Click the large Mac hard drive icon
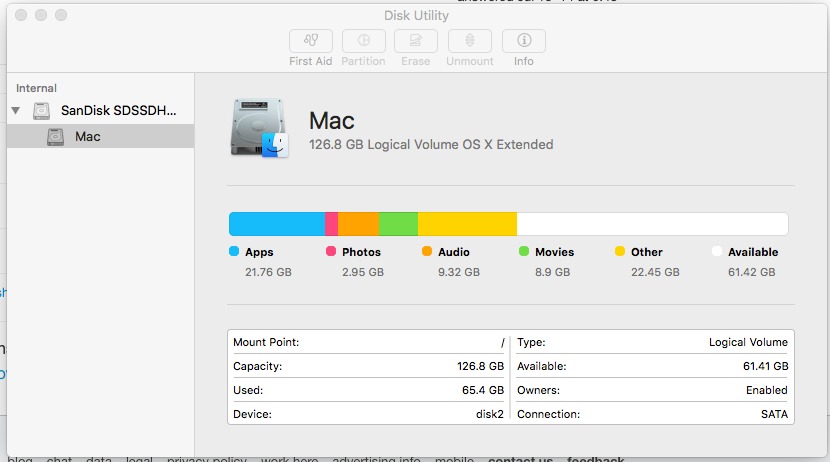The height and width of the screenshot is (462, 830). point(259,128)
